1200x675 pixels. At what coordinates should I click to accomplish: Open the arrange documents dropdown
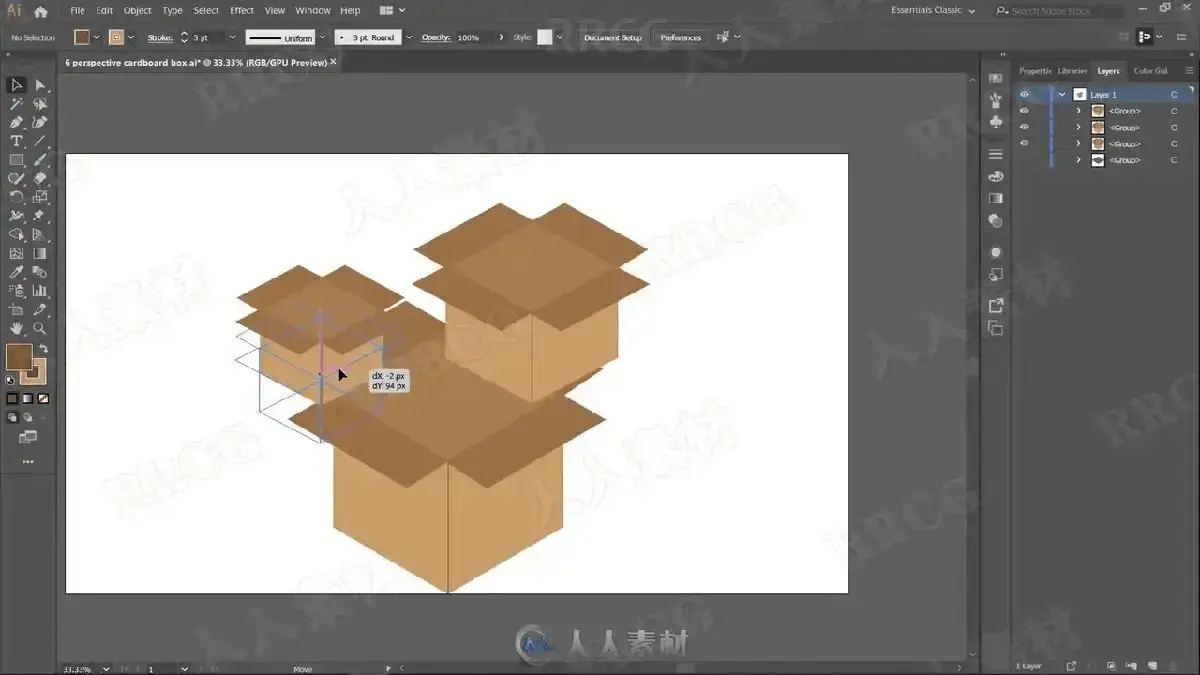(392, 11)
